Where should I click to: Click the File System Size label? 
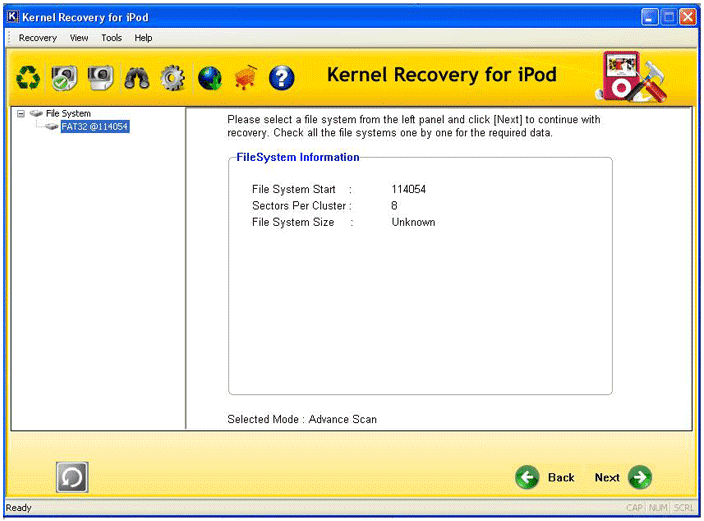click(293, 222)
